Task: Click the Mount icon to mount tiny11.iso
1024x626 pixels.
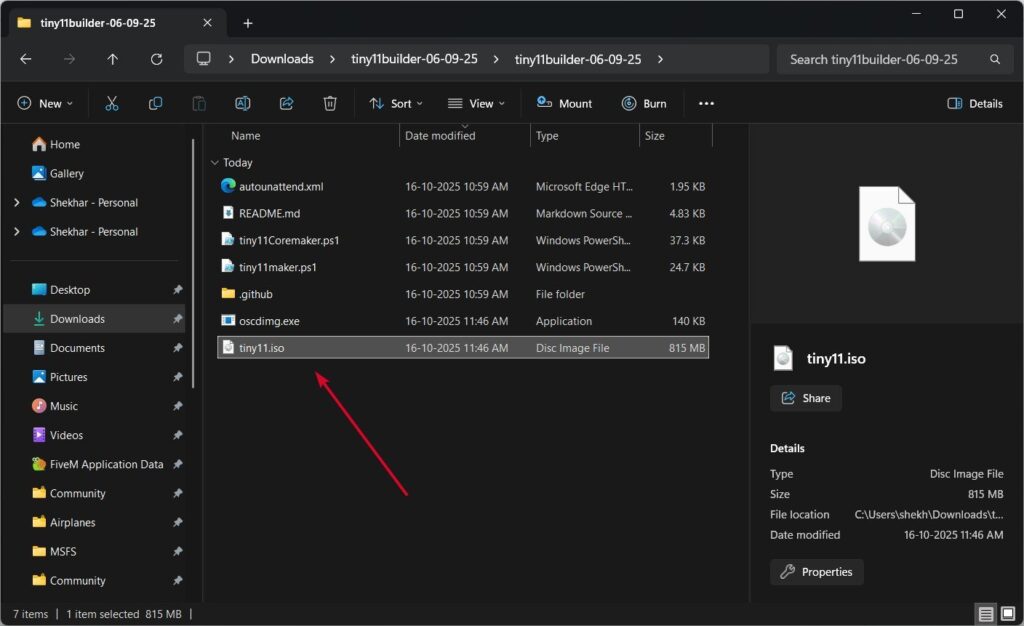Action: pos(564,103)
